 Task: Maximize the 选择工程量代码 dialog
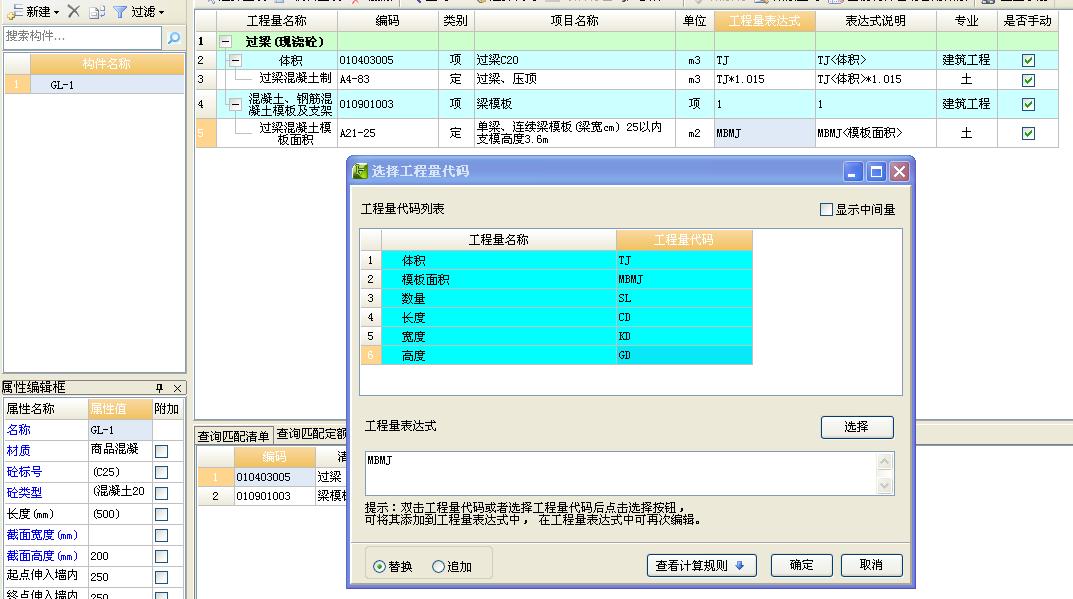point(876,171)
